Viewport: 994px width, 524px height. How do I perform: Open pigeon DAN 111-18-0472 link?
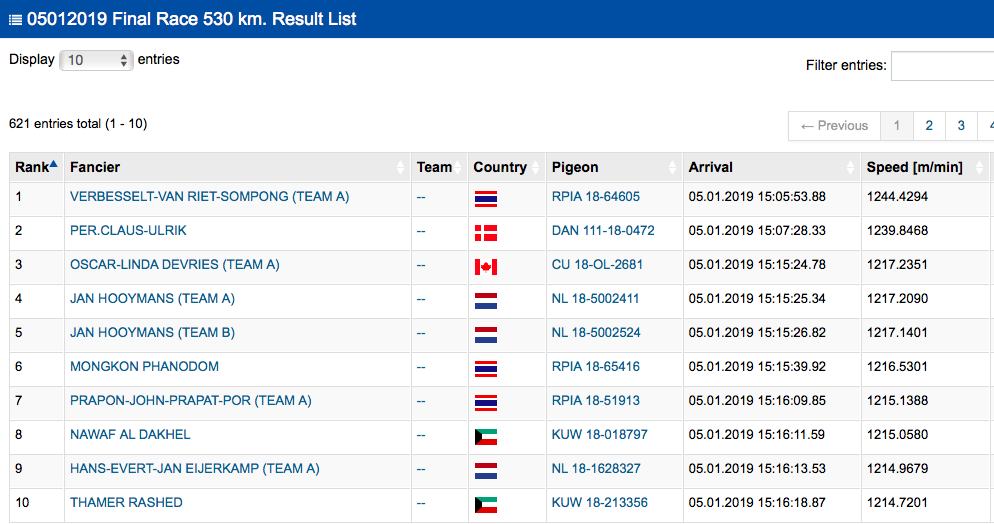point(603,231)
